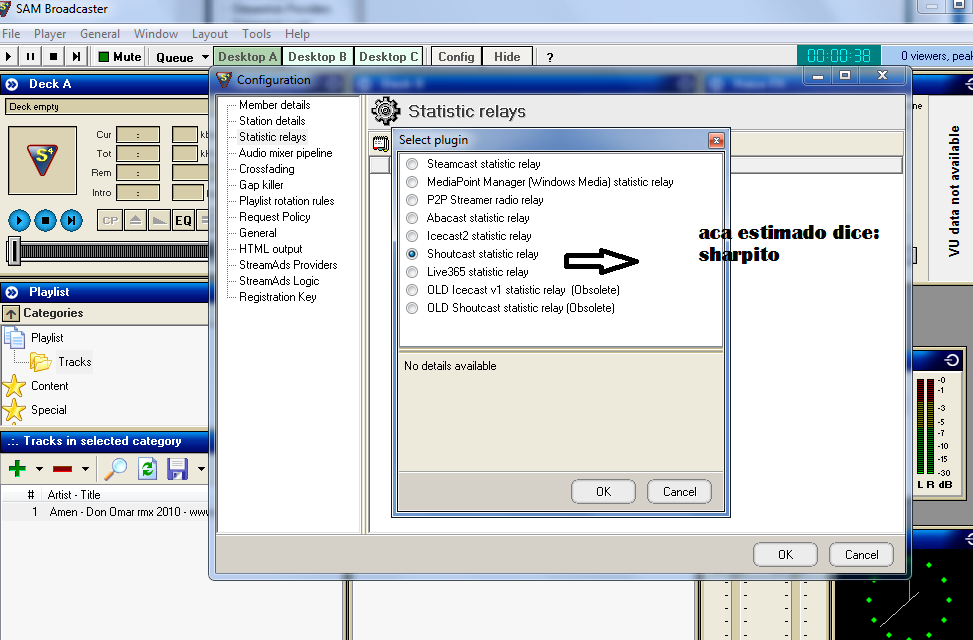Select the Shoutcast statistic relay option
The width and height of the screenshot is (973, 640).
point(411,253)
